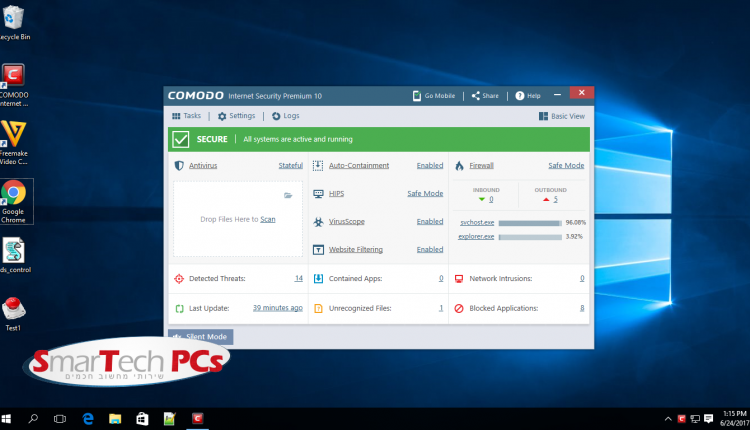
Task: Click the Antivirus shield icon
Action: point(179,165)
